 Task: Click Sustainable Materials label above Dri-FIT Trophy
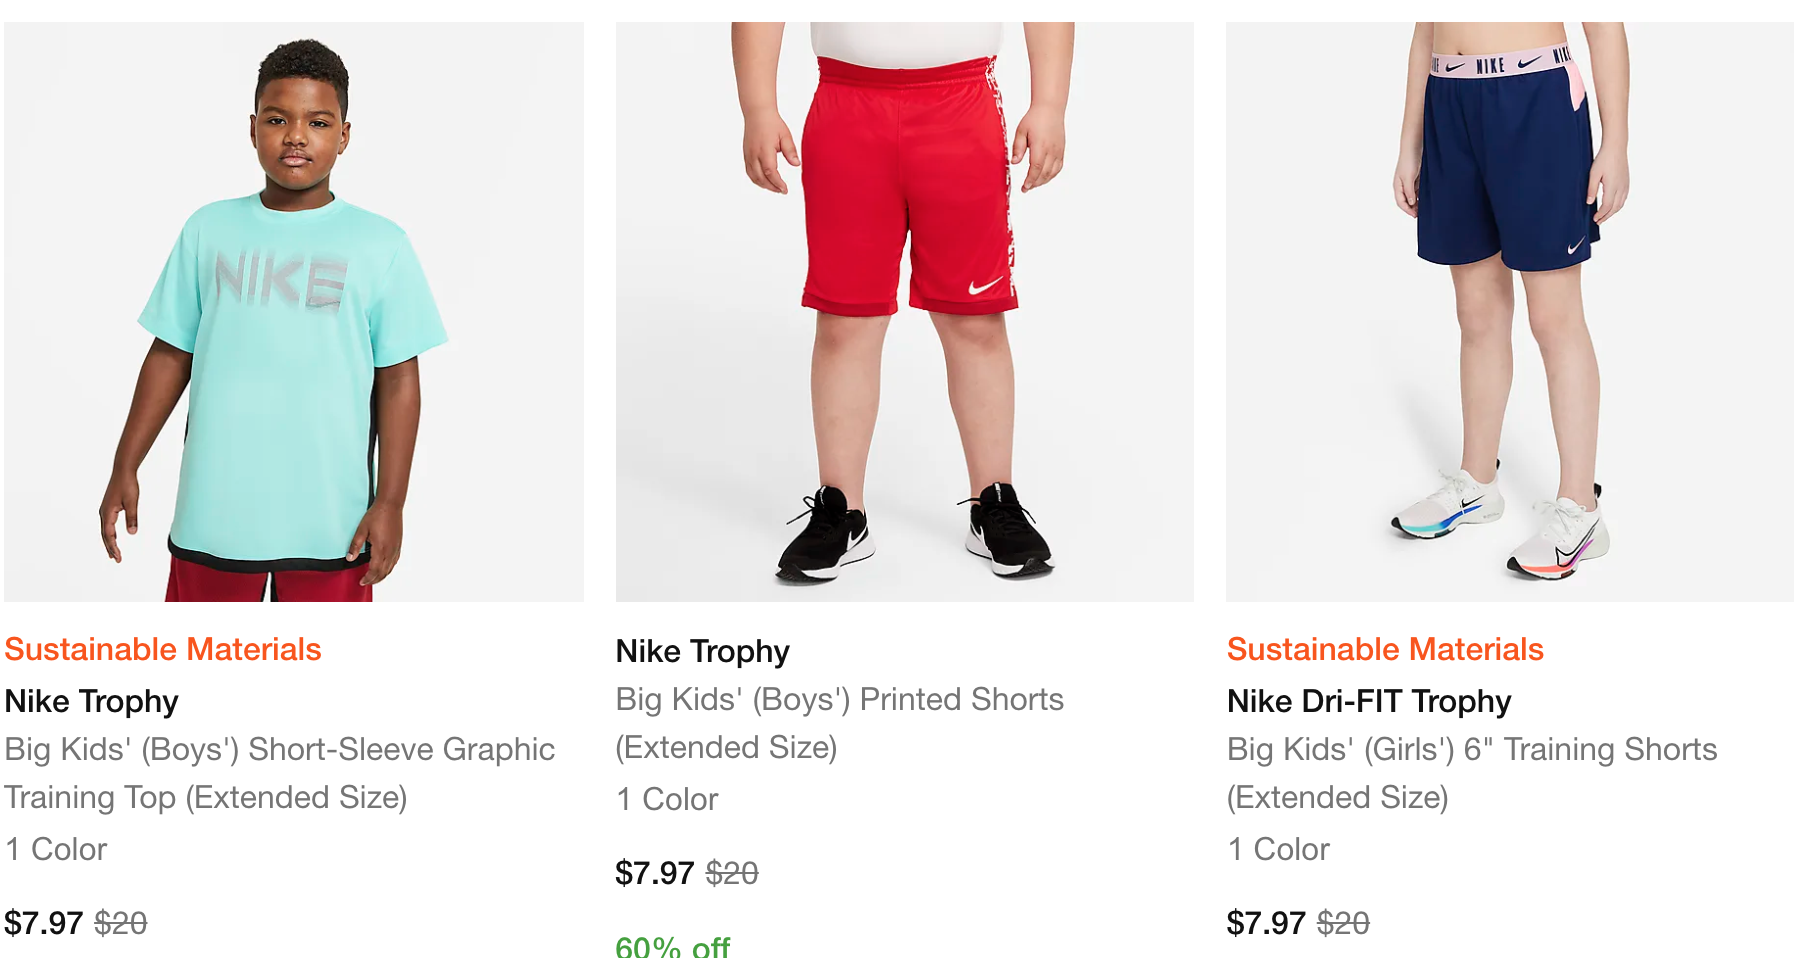click(1385, 650)
